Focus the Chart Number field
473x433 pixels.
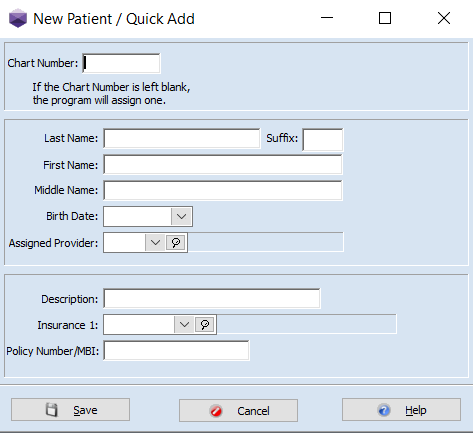(121, 63)
